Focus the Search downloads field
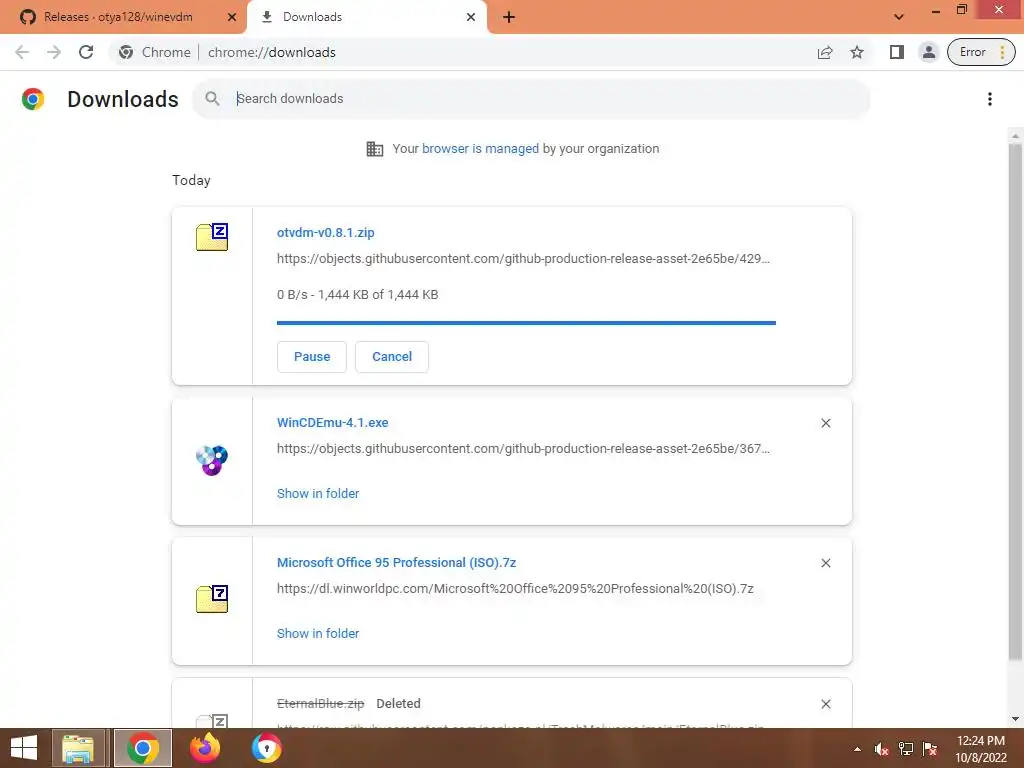1024x768 pixels. [x=531, y=99]
